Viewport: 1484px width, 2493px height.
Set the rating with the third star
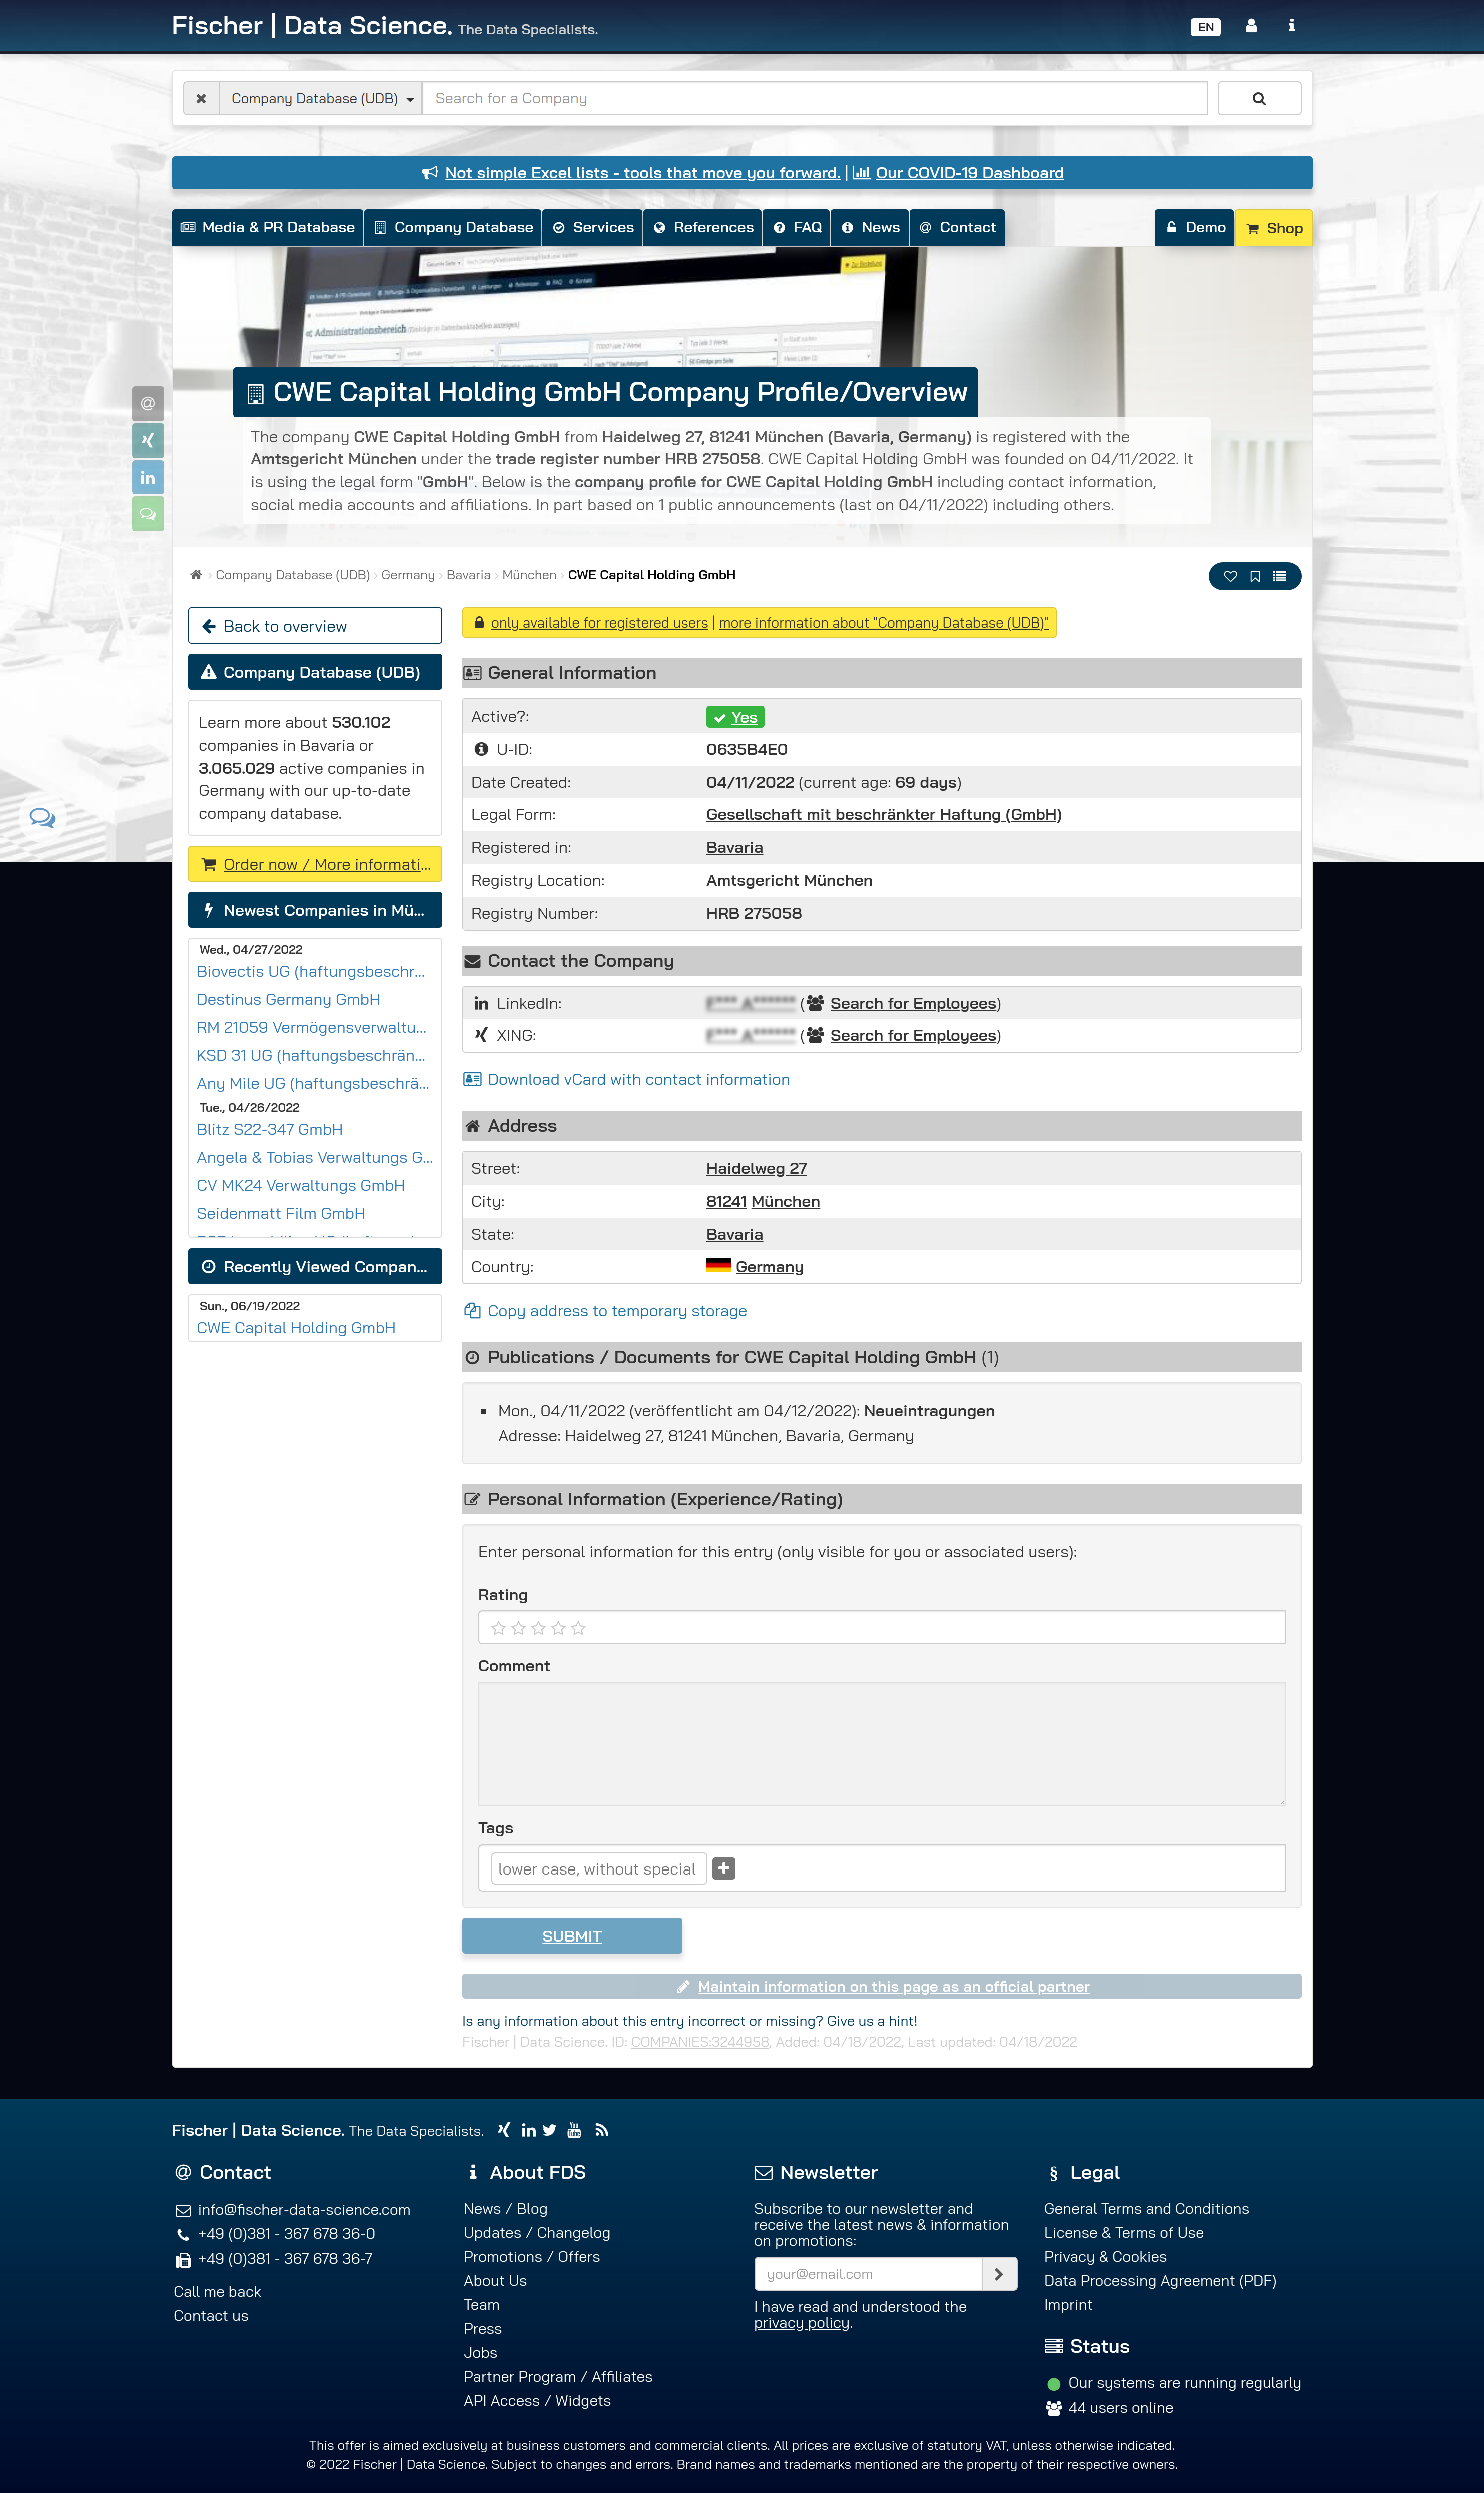point(538,1628)
